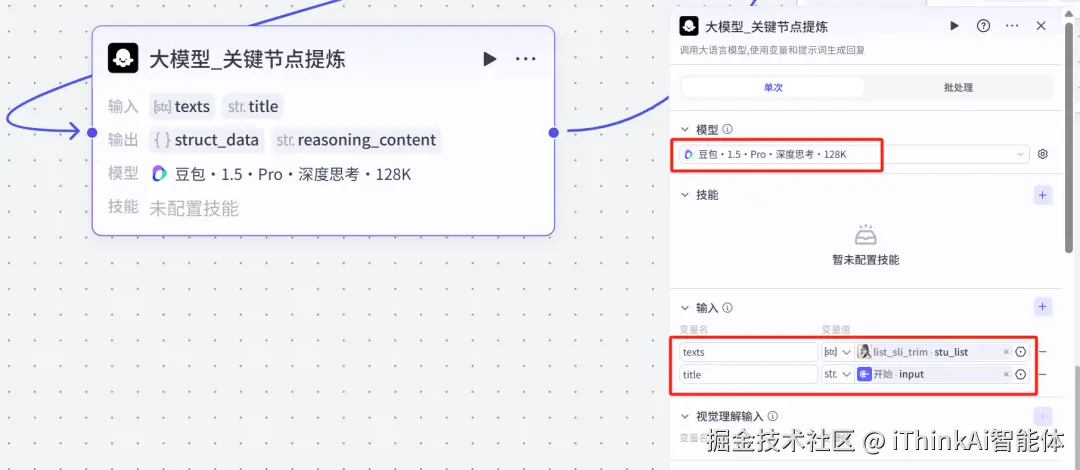Clear the 开始 input reference value
This screenshot has width=1080, height=470.
(x=1006, y=374)
